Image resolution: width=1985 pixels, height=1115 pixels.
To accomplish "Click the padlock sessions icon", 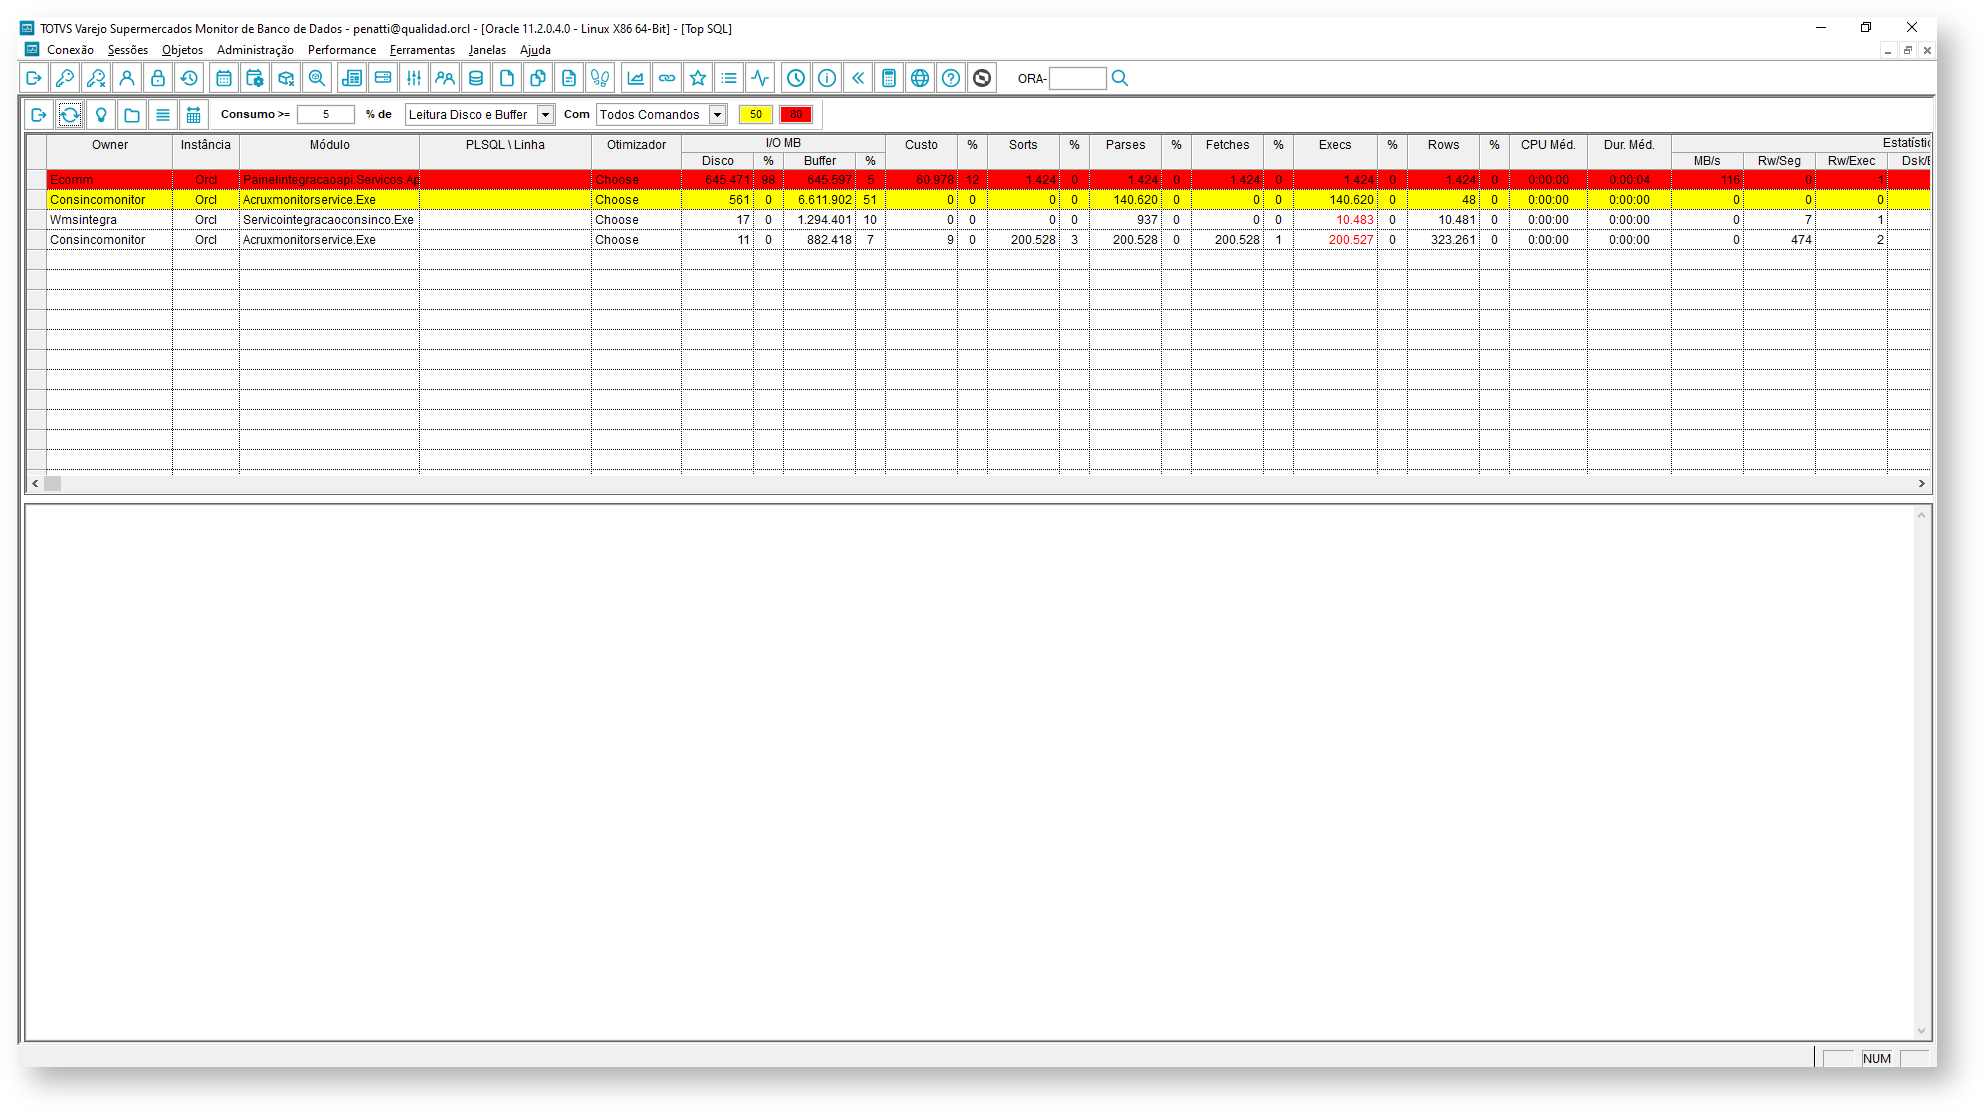I will tap(157, 78).
